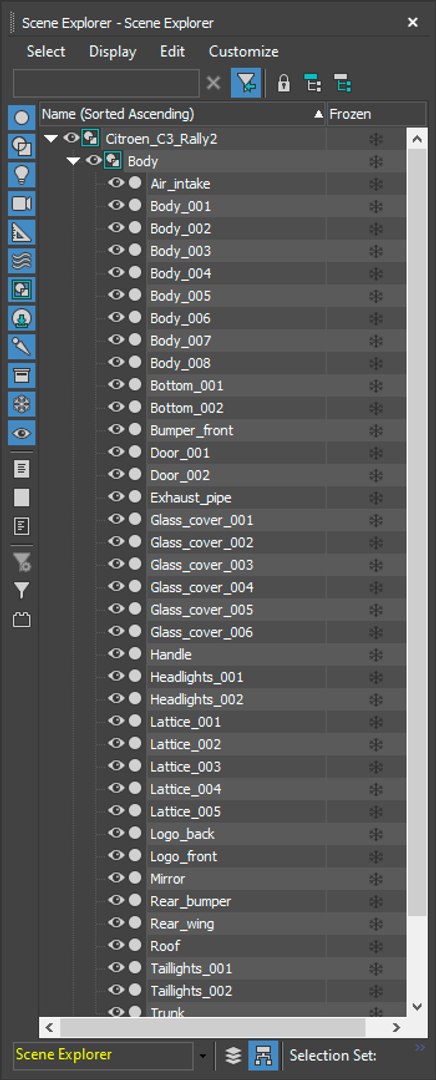436x1080 pixels.
Task: Click first teal hierarchy icon in toolbar
Action: click(x=313, y=84)
